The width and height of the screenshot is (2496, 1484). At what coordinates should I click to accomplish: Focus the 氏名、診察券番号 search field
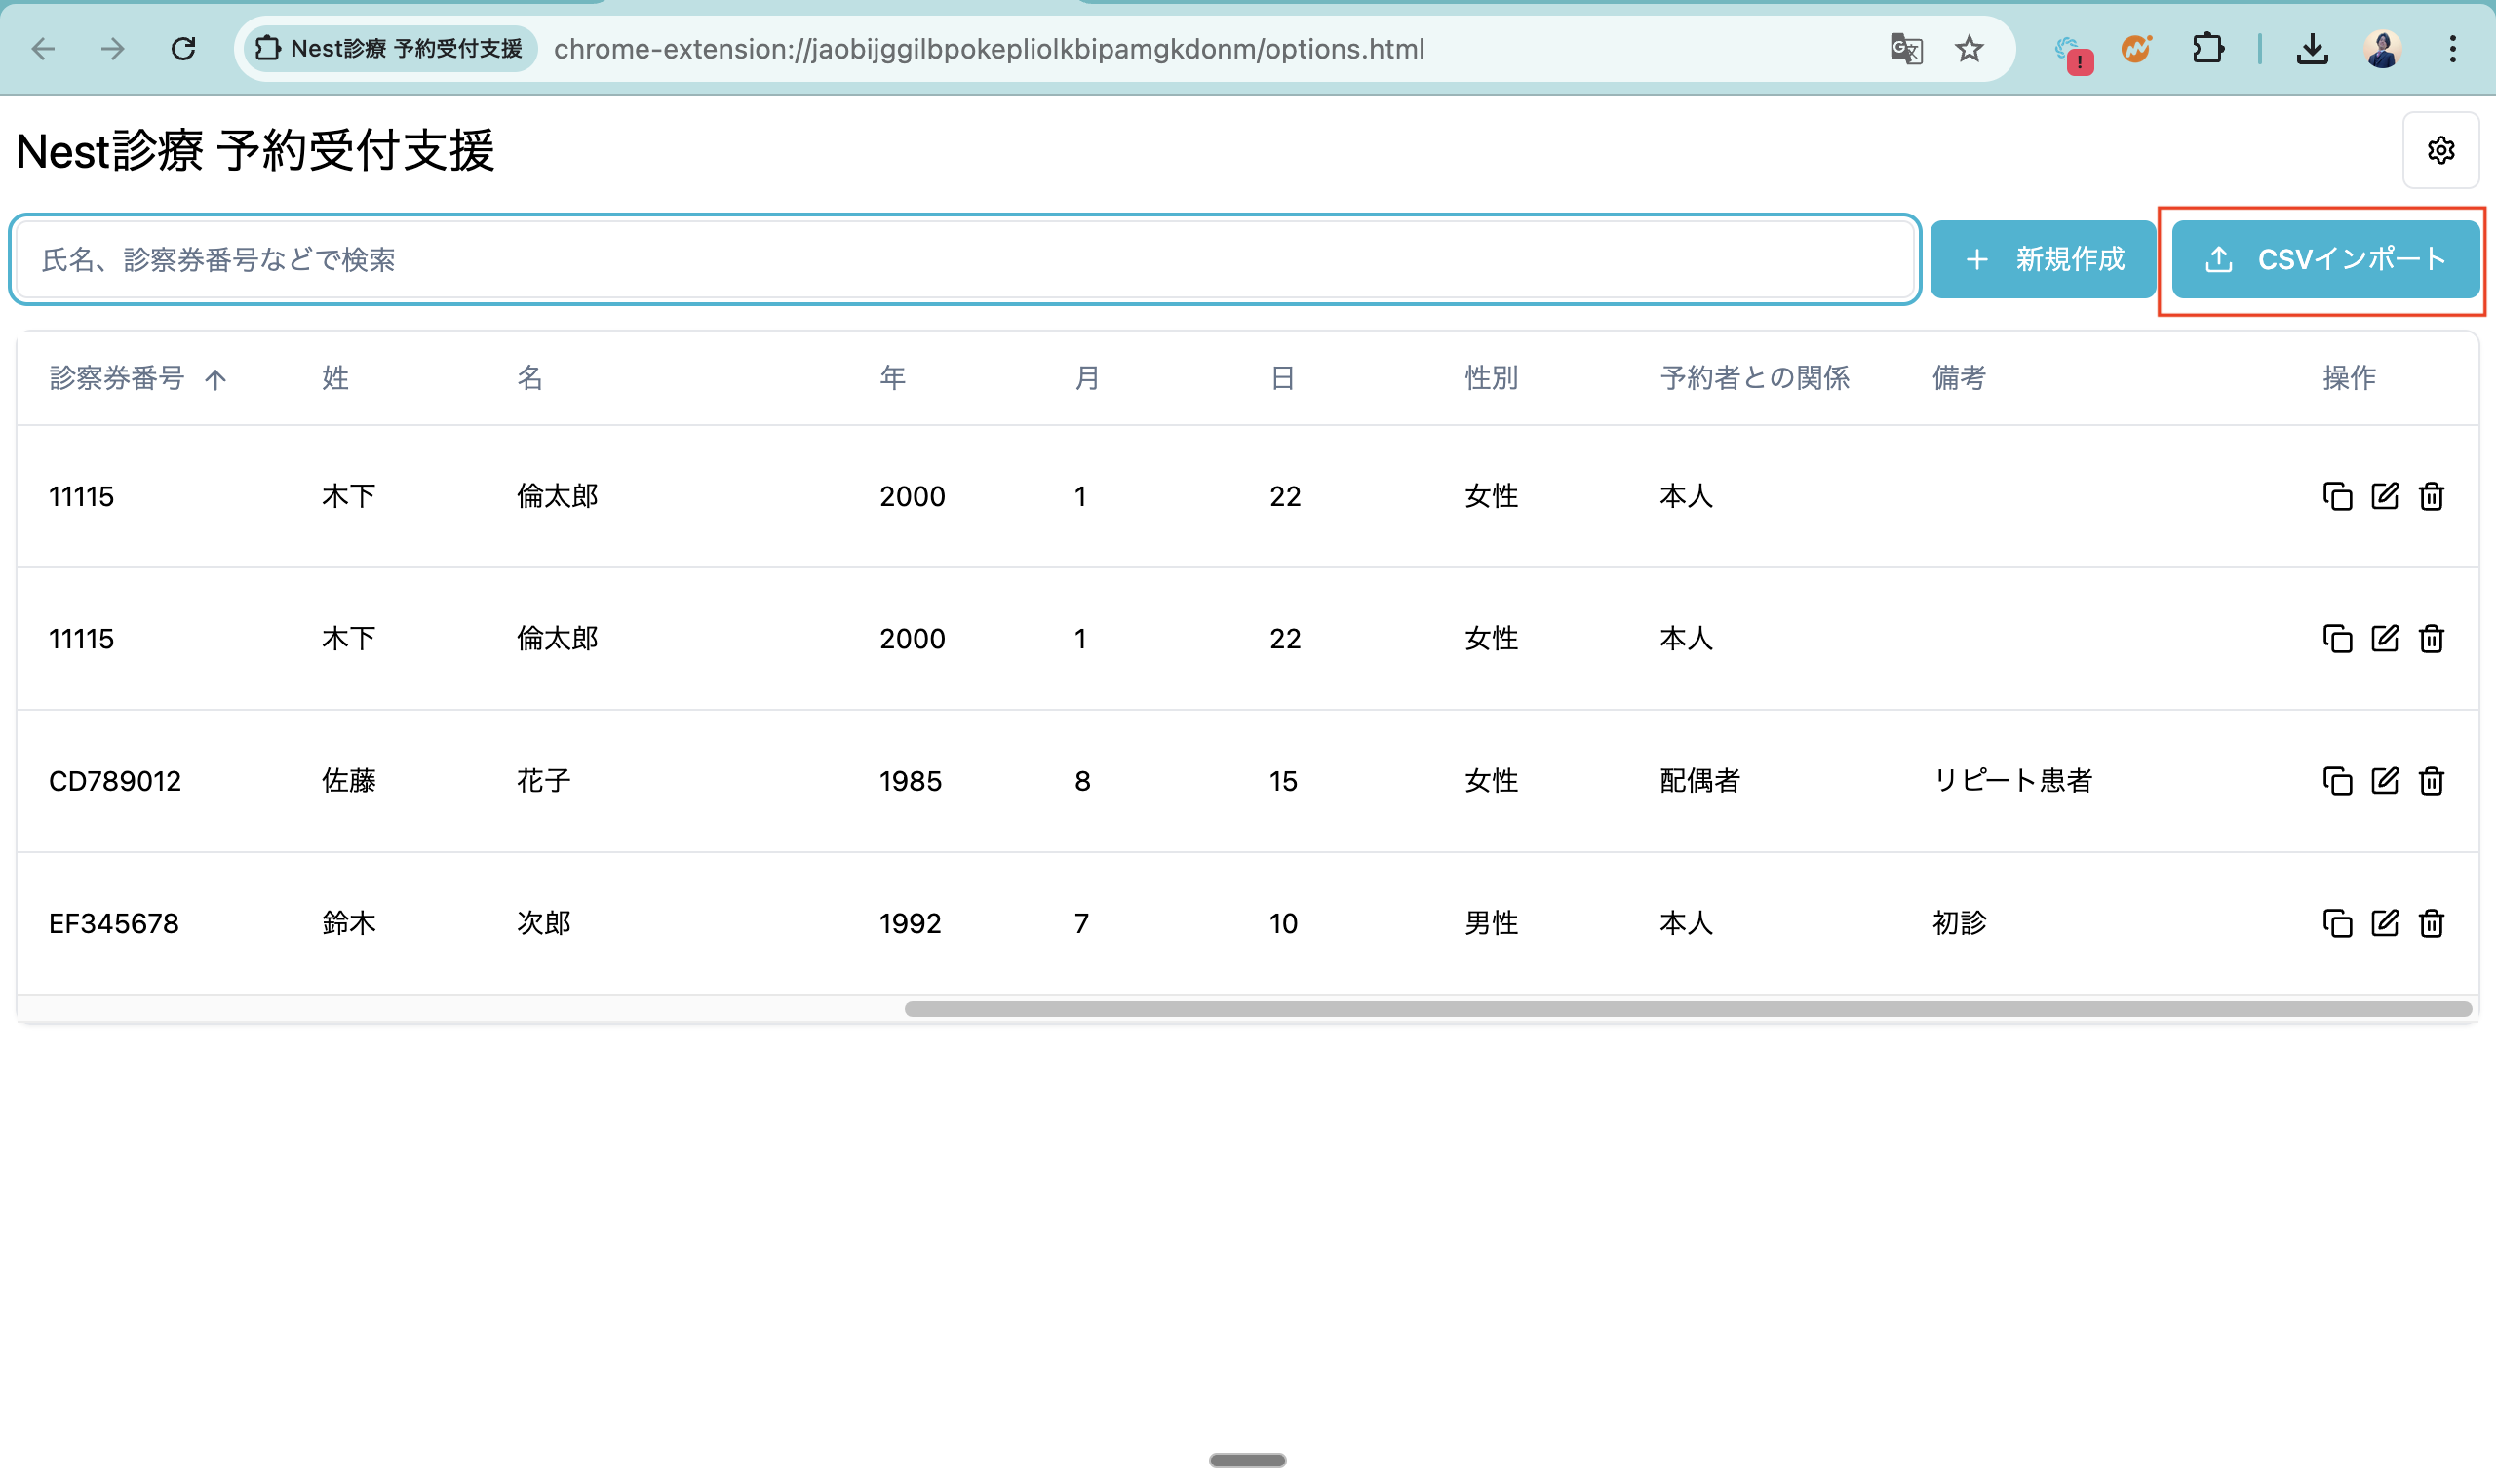click(x=964, y=260)
